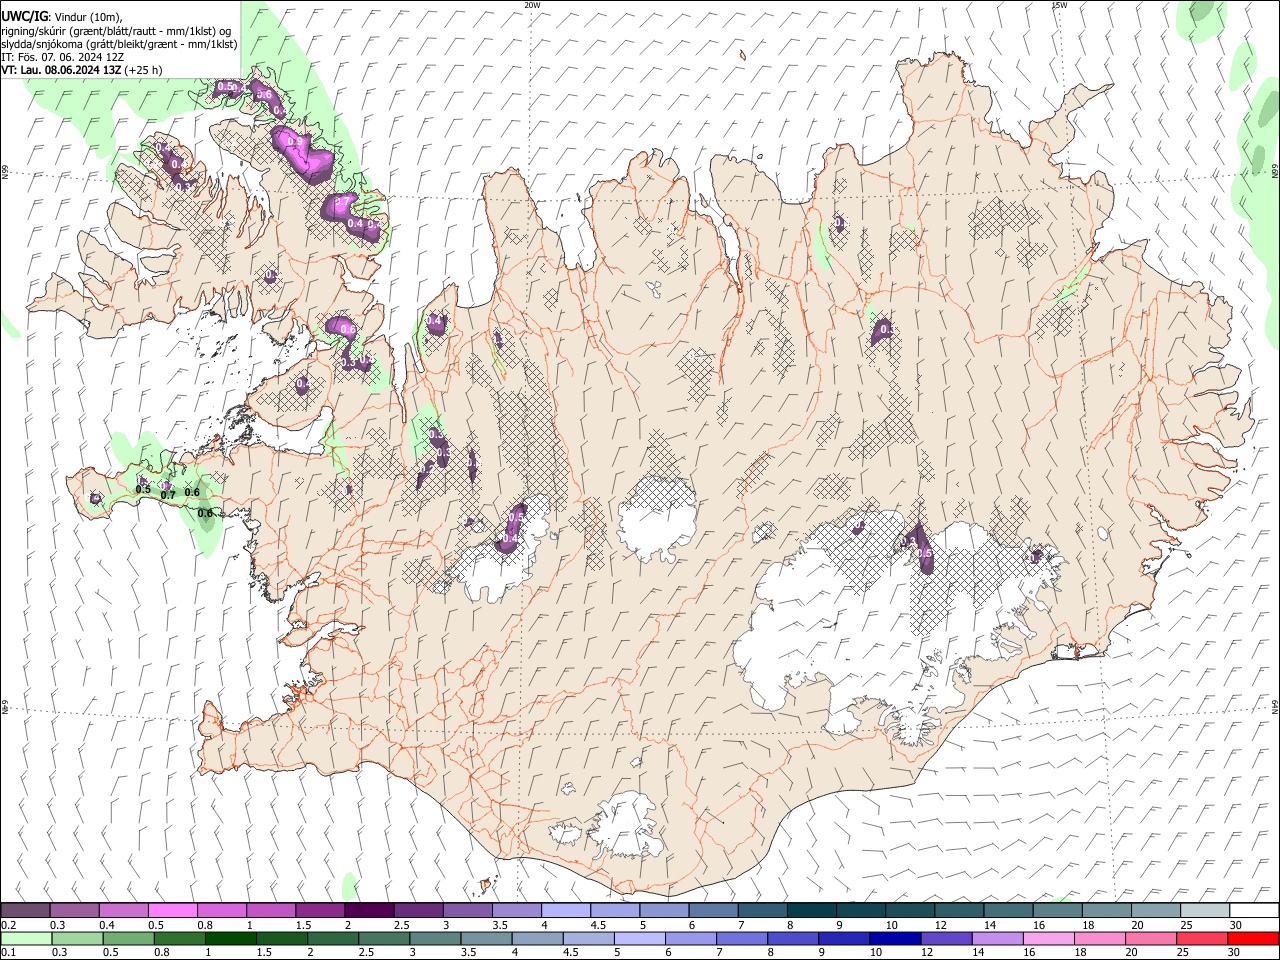This screenshot has width=1280, height=960.
Task: Pick the pale grey swatch between 25 and 30, top row
Action: (1206, 910)
